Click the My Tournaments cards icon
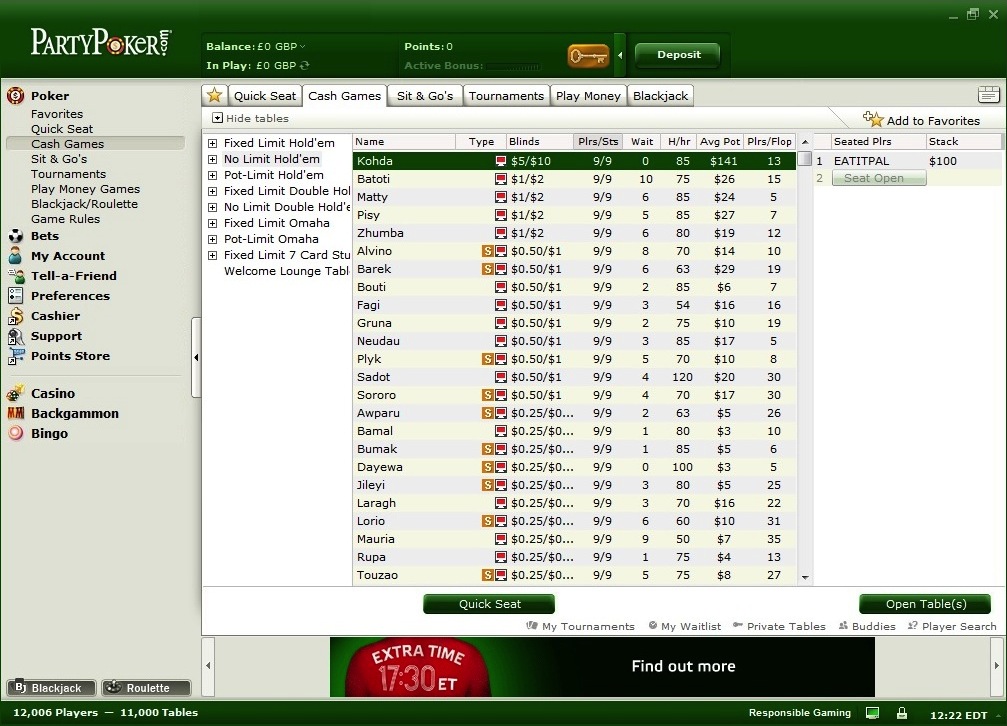The height and width of the screenshot is (726, 1007). point(532,625)
